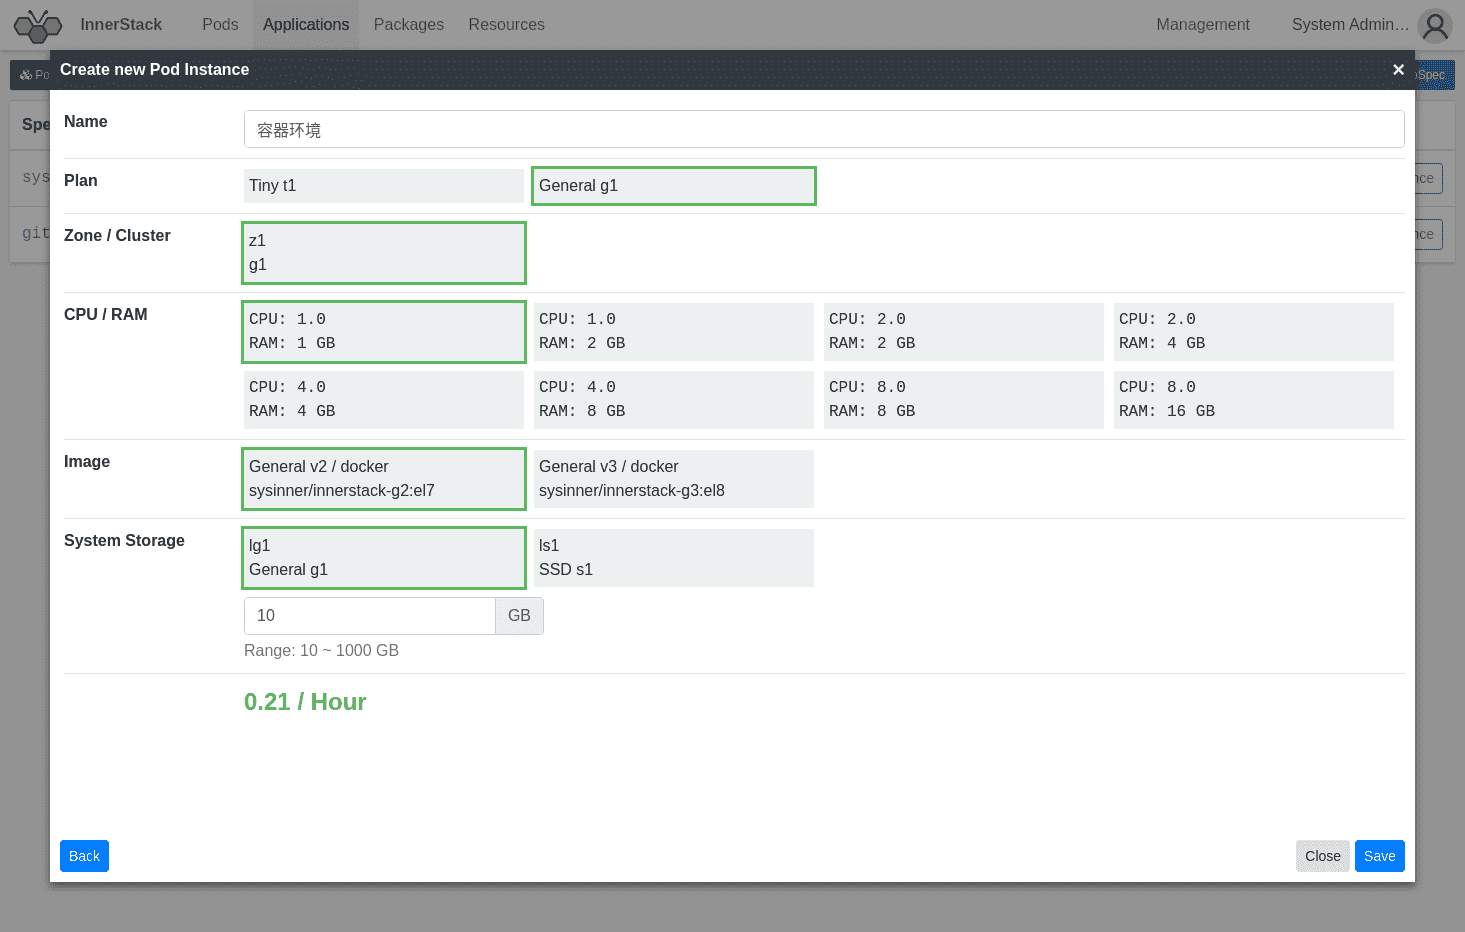Viewport: 1465px width, 932px height.
Task: Select the Tiny t1 plan
Action: [x=384, y=186]
